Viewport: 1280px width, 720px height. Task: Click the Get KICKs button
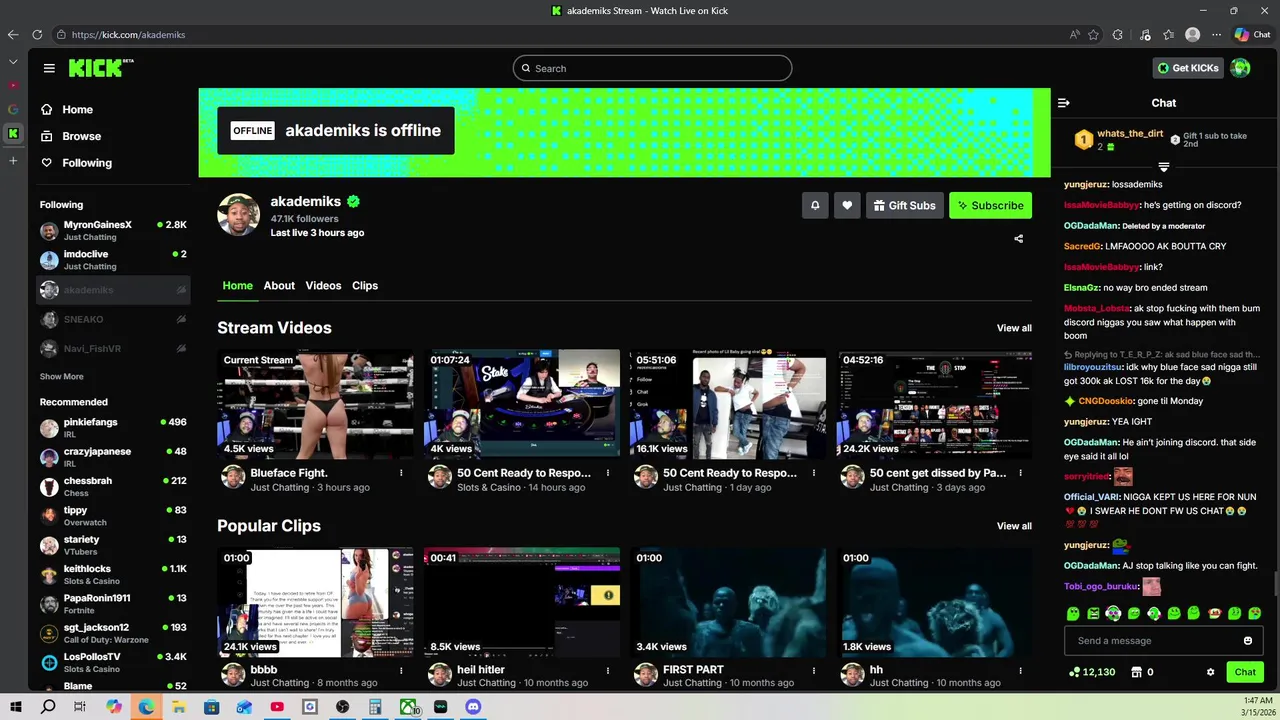click(x=1188, y=68)
